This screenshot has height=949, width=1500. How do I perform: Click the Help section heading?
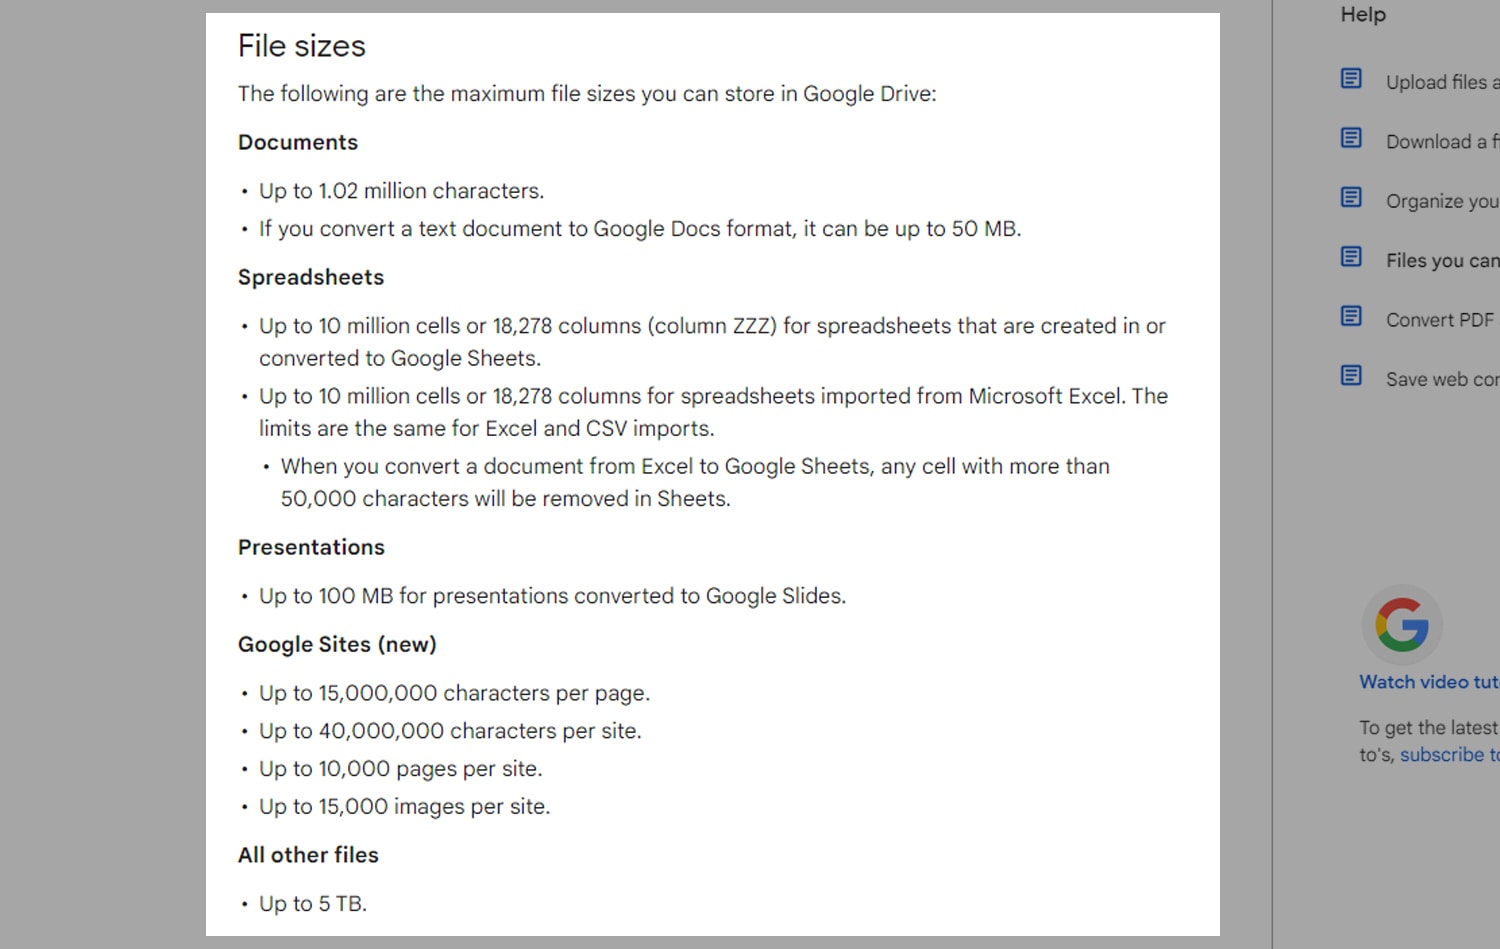click(x=1362, y=14)
